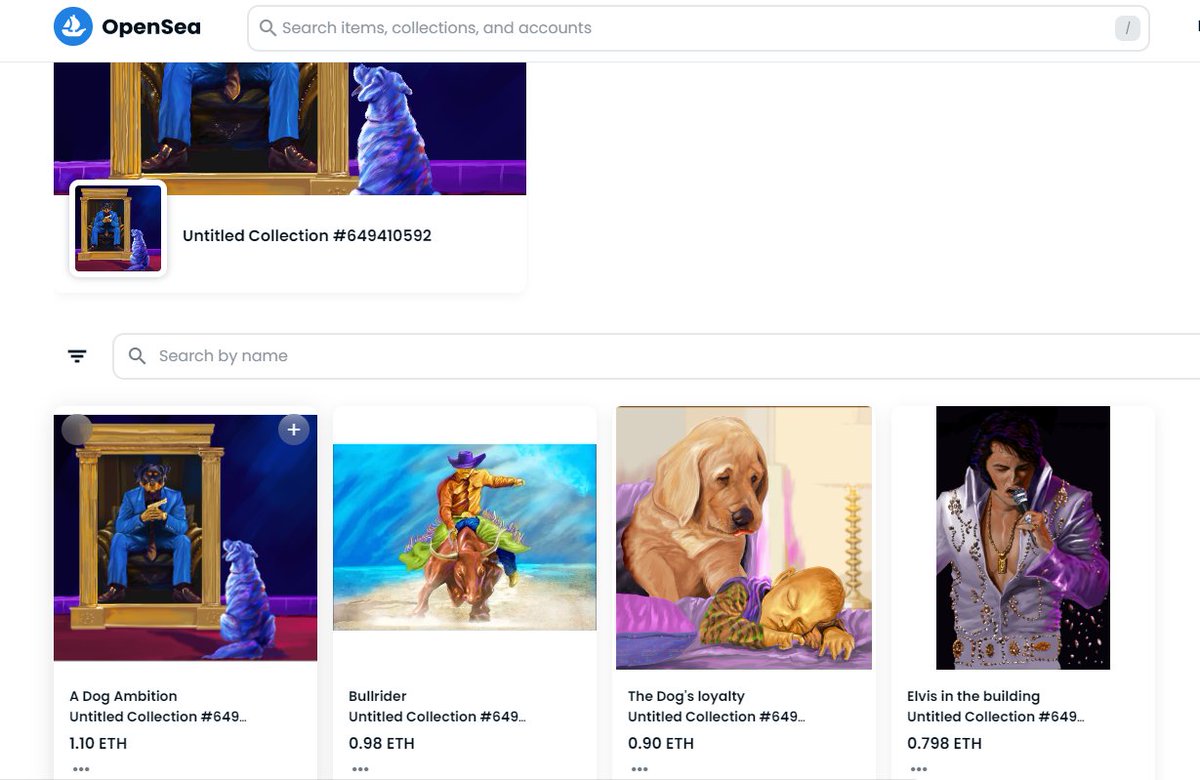Click the plus add-to-cart icon on A Dog Ambition
The height and width of the screenshot is (780, 1200).
point(293,429)
